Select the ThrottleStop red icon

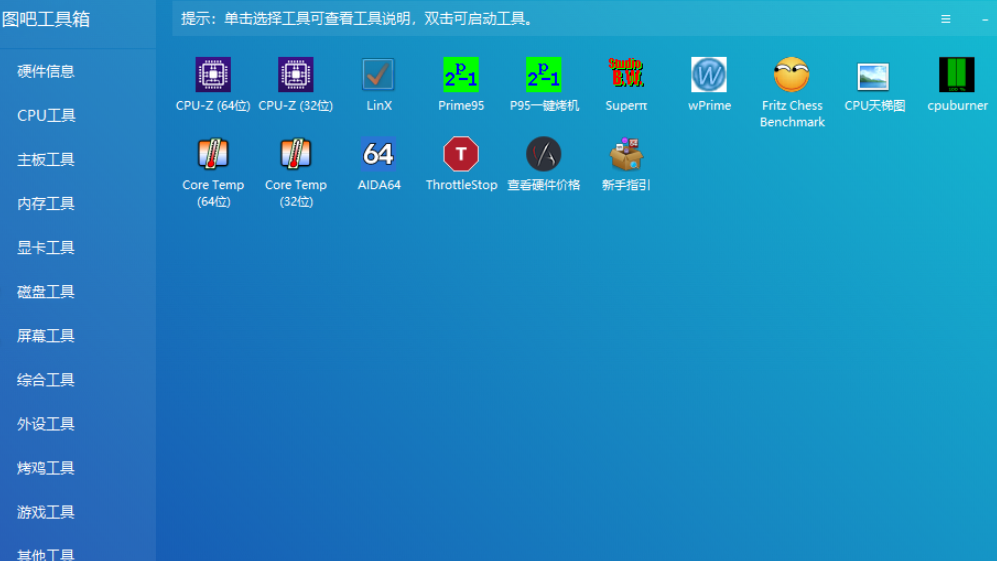point(461,154)
